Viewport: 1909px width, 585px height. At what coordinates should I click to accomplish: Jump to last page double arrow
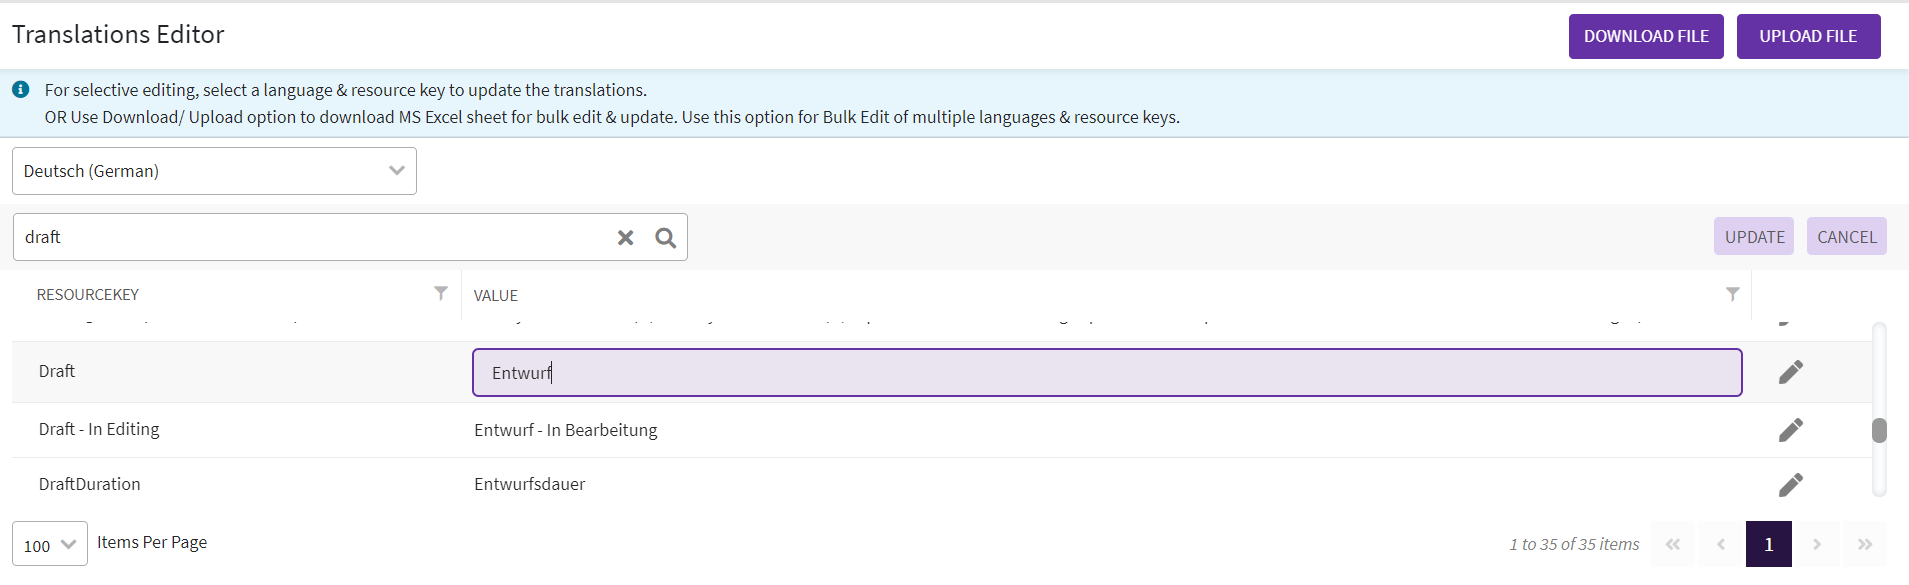point(1864,544)
